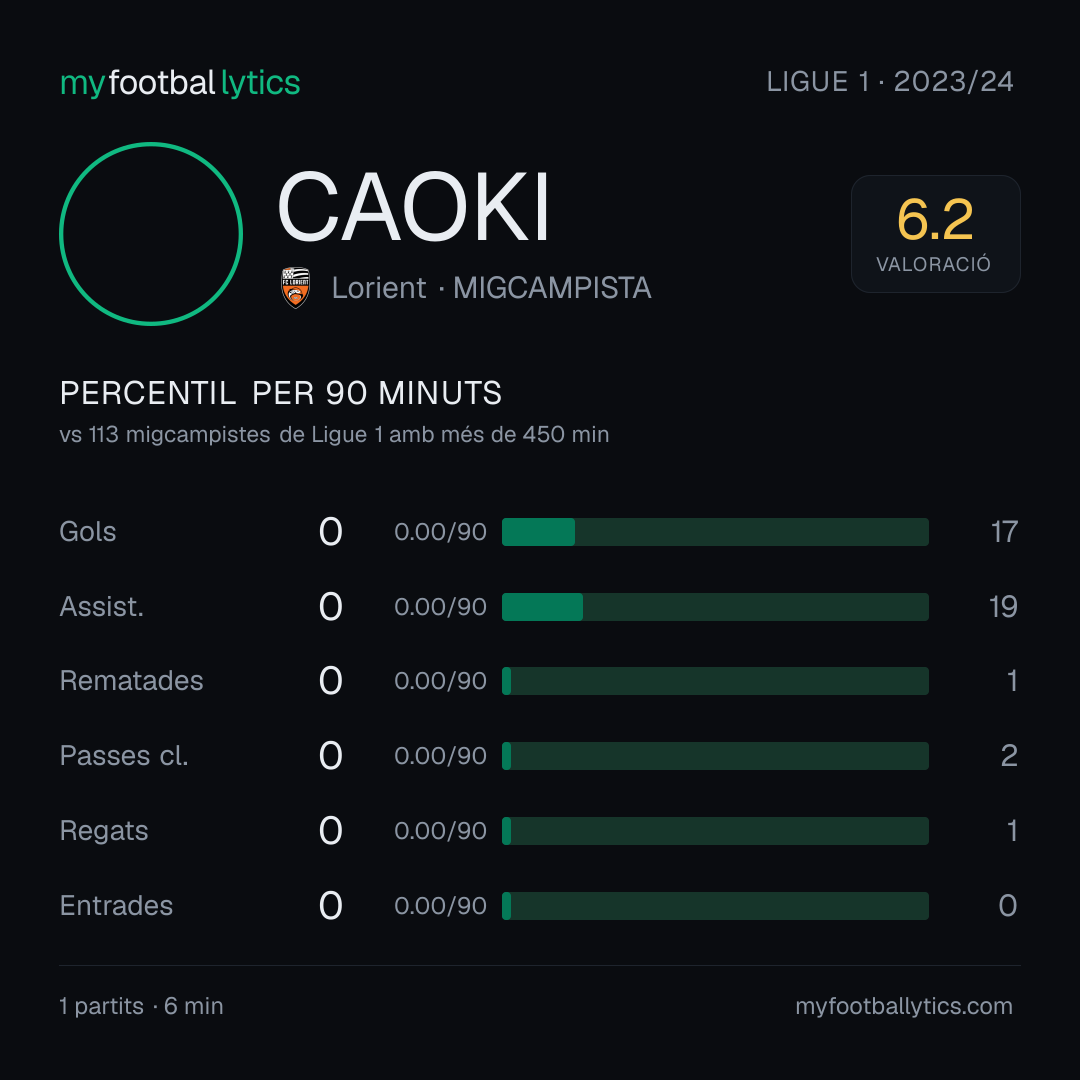Visit the myfootballytics.com footer link
The width and height of the screenshot is (1080, 1080).
904,1006
